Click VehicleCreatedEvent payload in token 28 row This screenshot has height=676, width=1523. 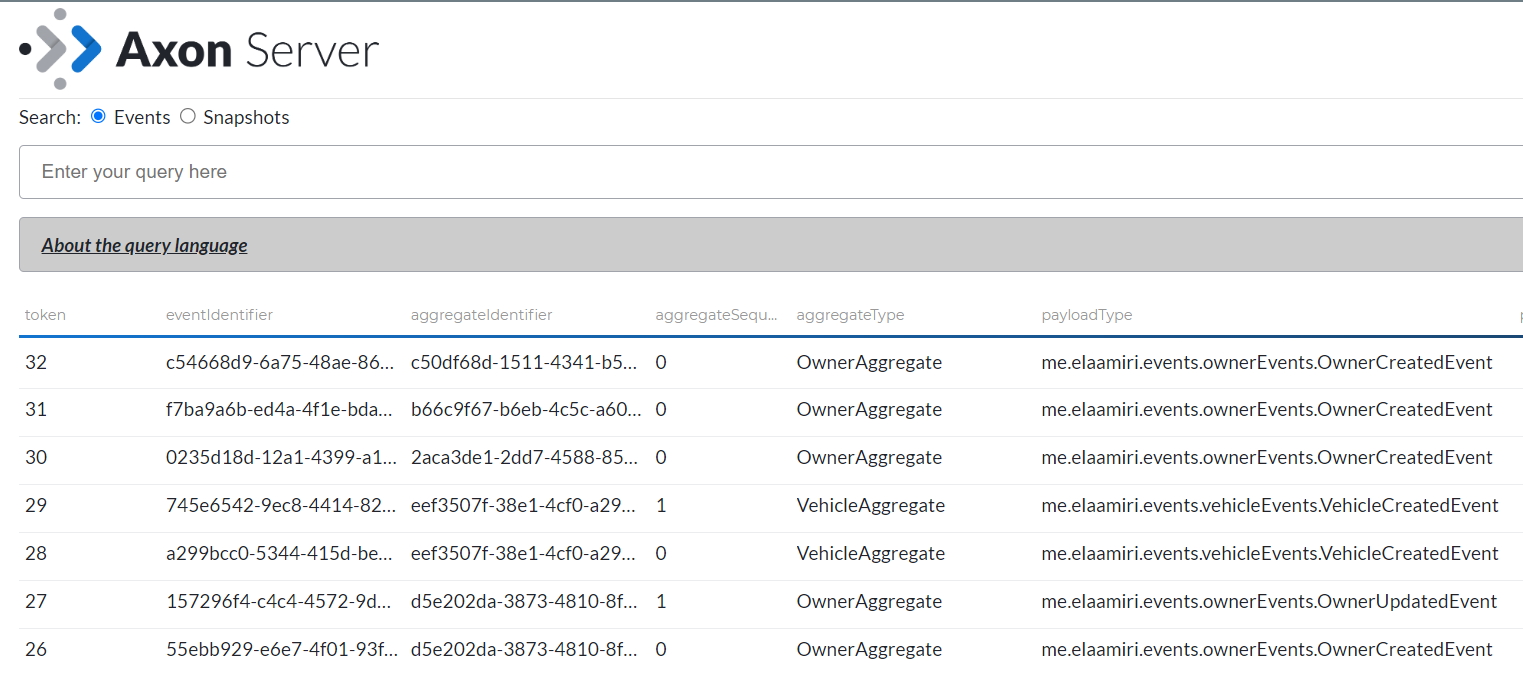[1270, 554]
